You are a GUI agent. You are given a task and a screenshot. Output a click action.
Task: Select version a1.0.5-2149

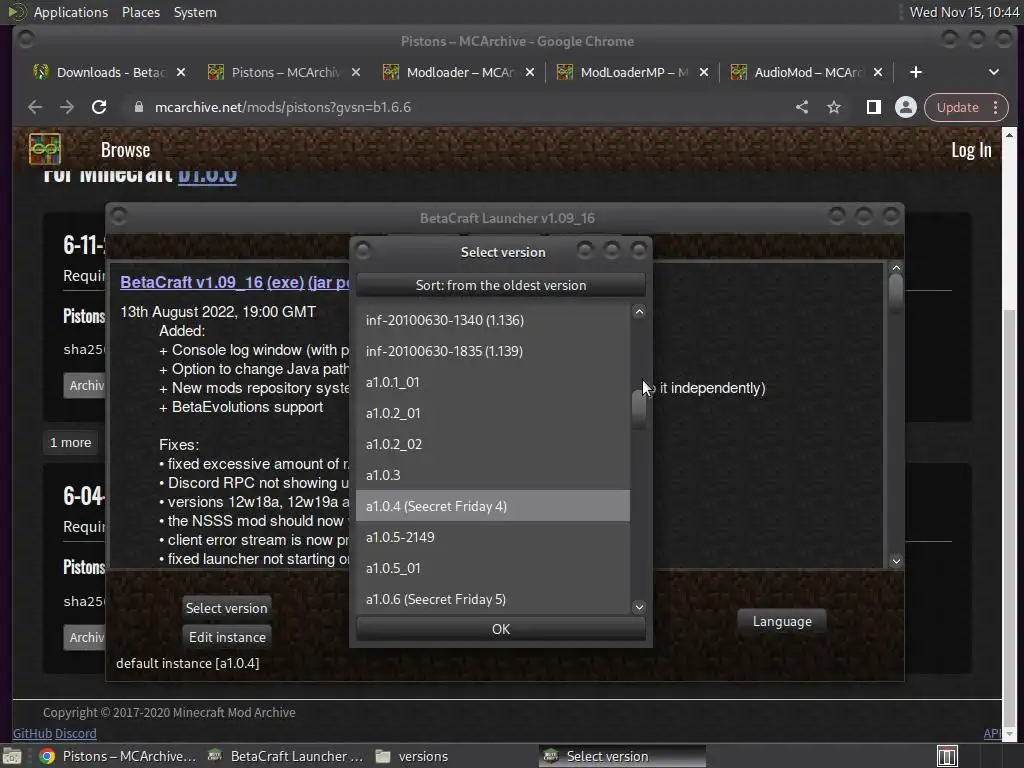[492, 537]
